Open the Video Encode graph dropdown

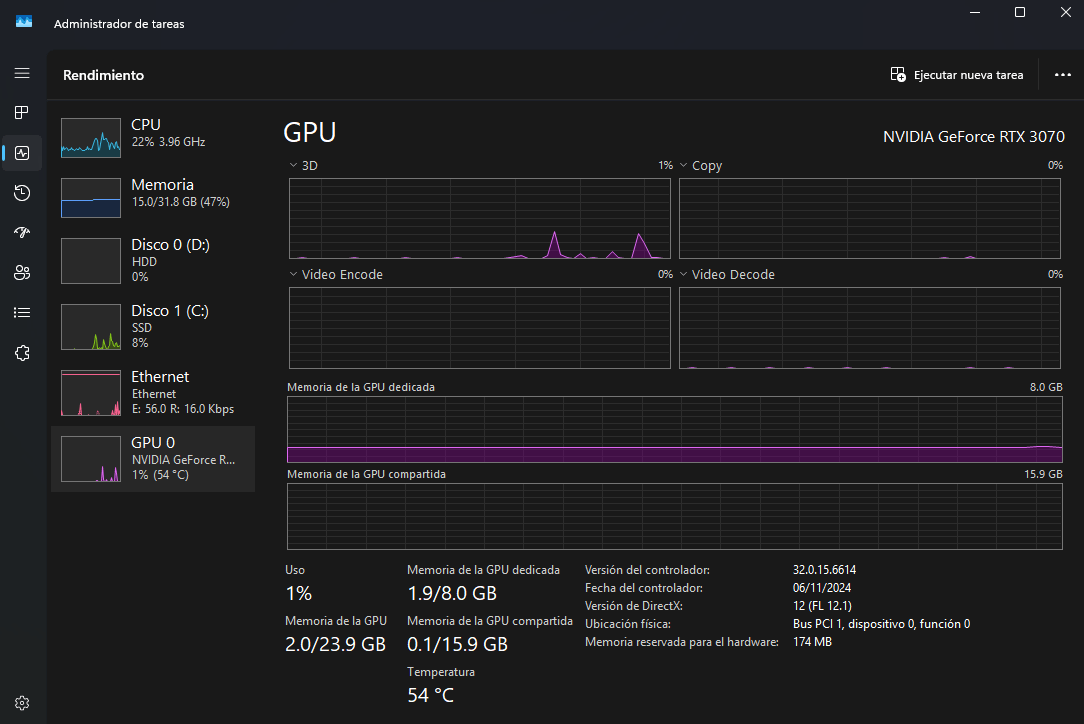(293, 275)
